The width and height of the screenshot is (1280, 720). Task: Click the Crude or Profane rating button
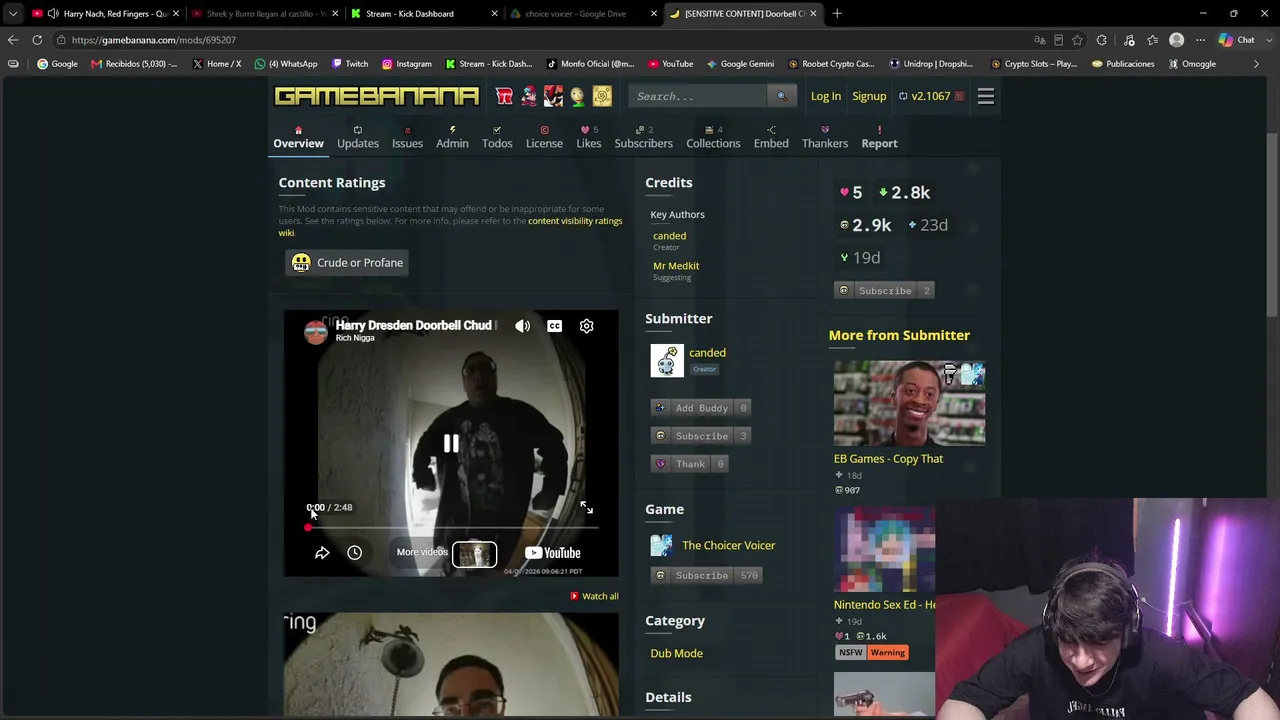(x=347, y=263)
